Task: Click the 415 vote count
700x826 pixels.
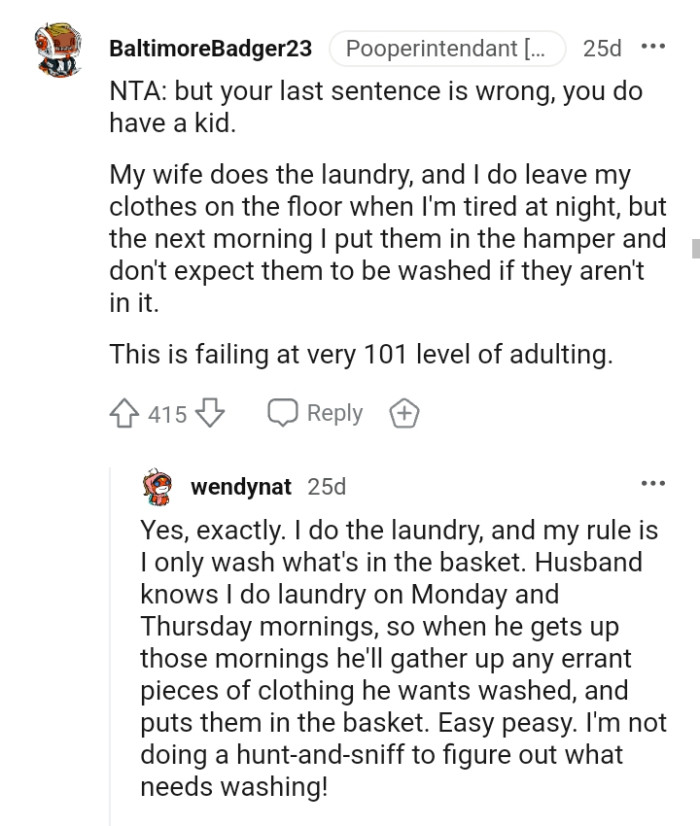Action: (165, 413)
